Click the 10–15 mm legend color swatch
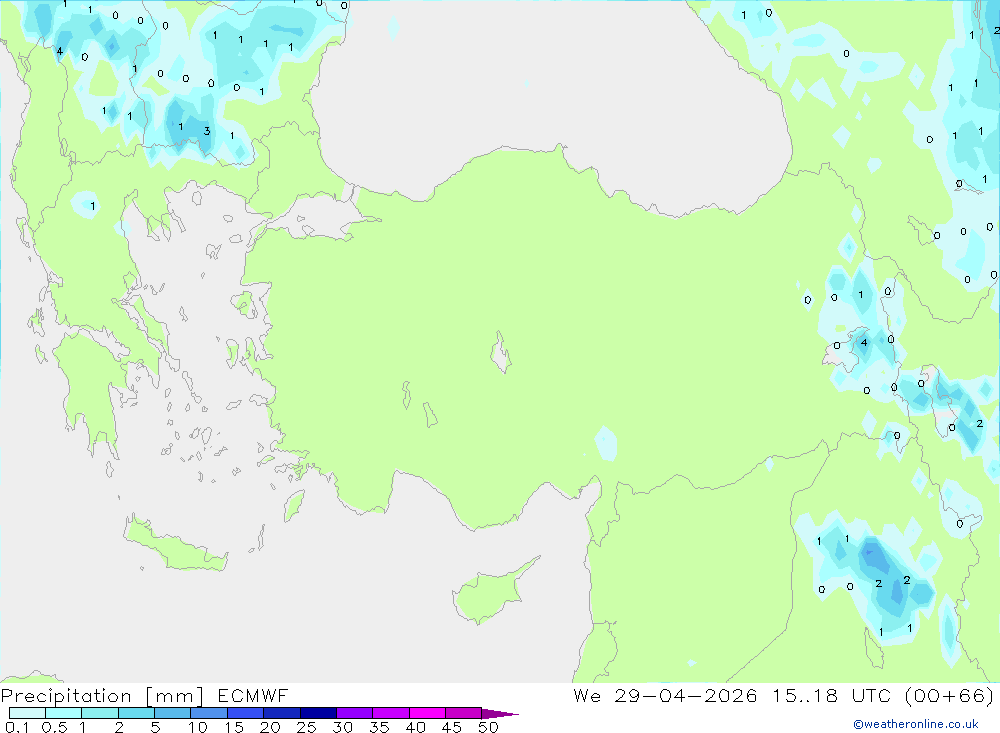Image resolution: width=1000 pixels, height=733 pixels. click(x=209, y=713)
